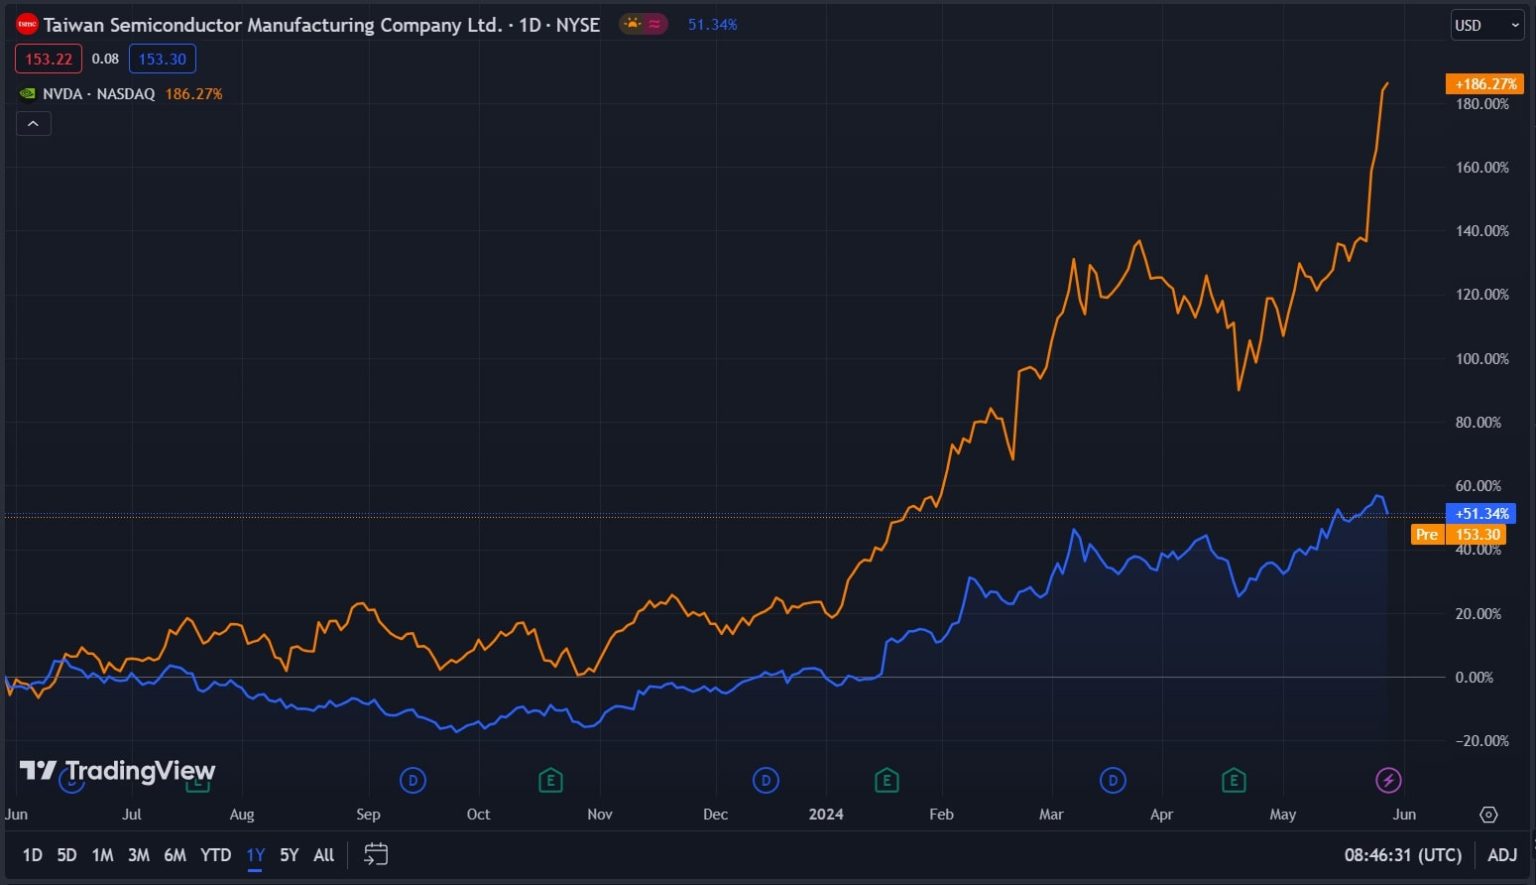Click the 0.08 spread value

(105, 59)
